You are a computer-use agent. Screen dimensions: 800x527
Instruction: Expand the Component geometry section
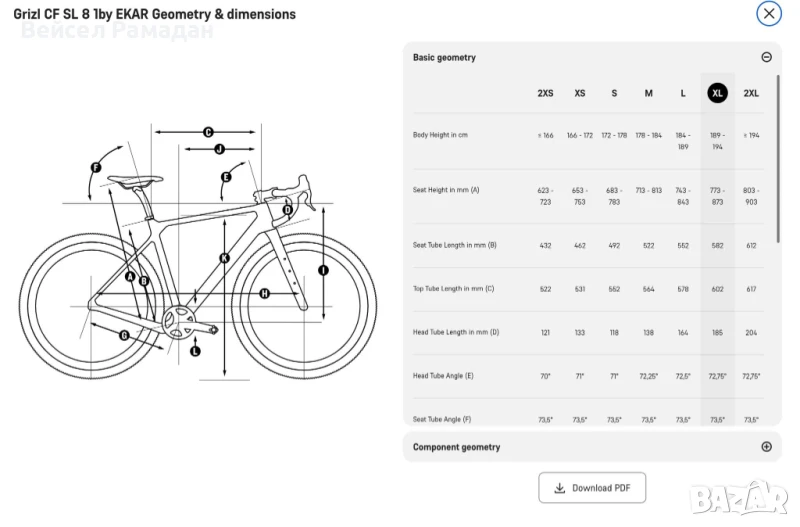click(766, 447)
